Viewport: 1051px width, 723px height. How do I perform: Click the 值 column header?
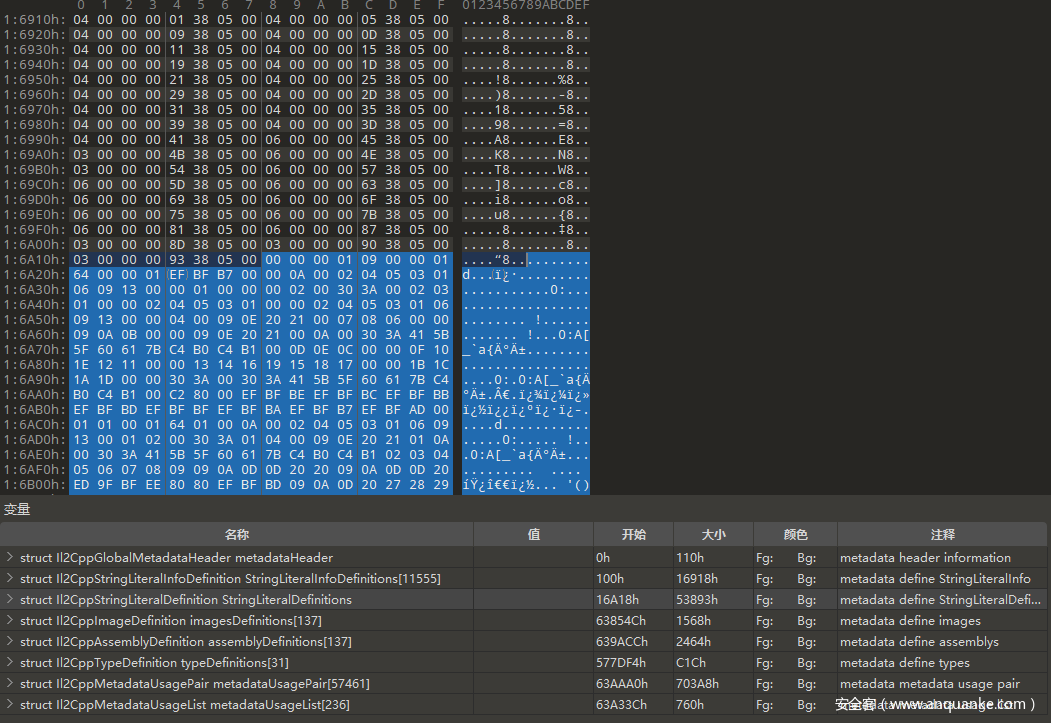pyautogui.click(x=533, y=535)
